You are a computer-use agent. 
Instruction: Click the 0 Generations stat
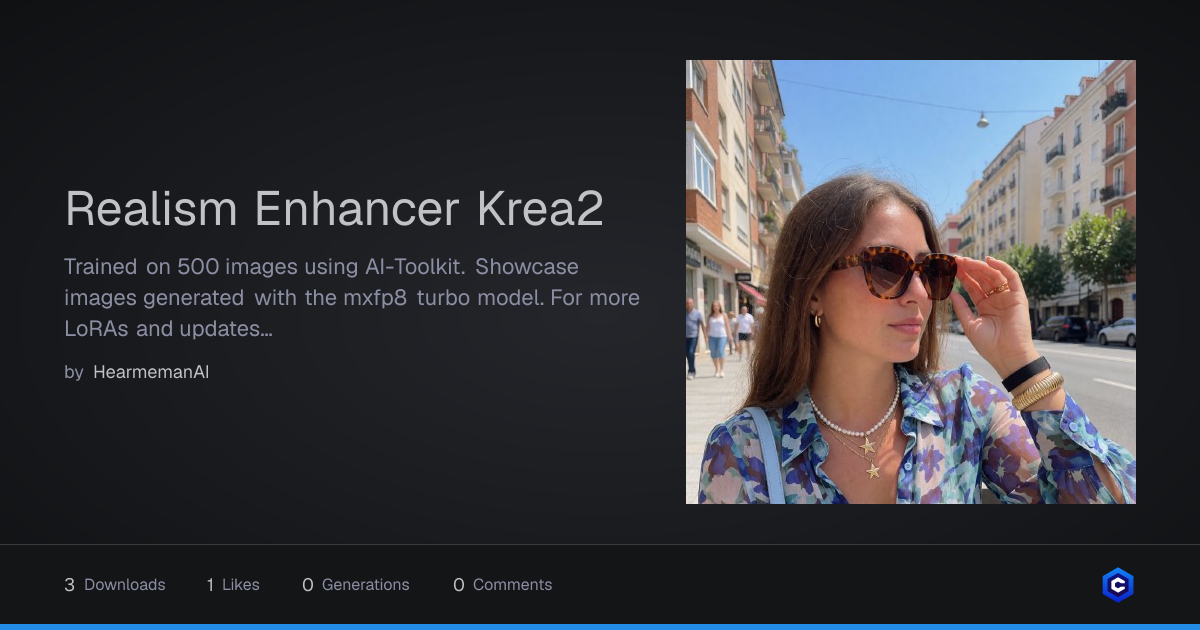tap(356, 585)
